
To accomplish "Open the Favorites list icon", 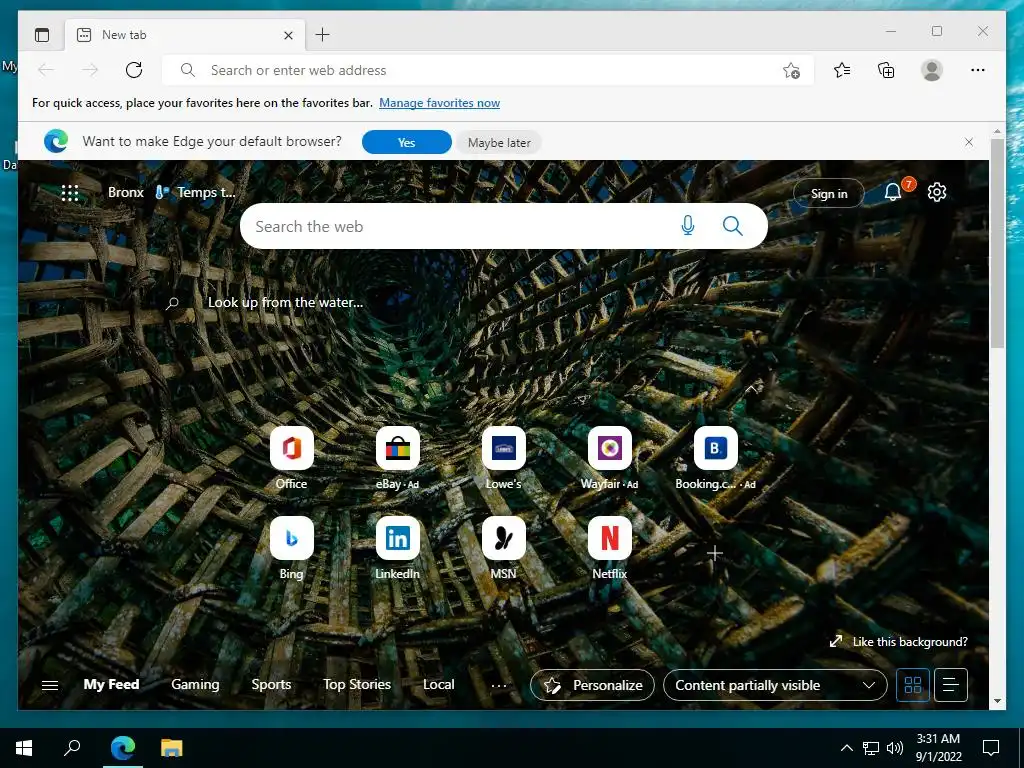I will coord(842,70).
